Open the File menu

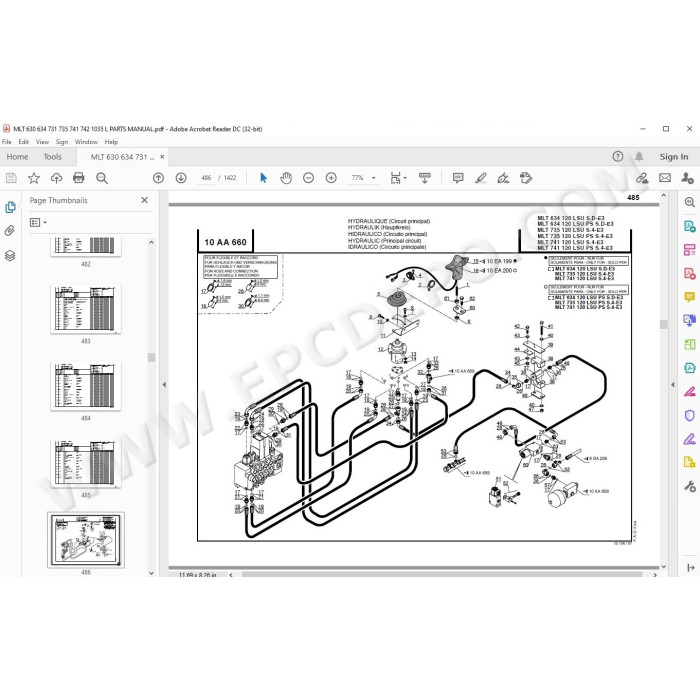7,142
